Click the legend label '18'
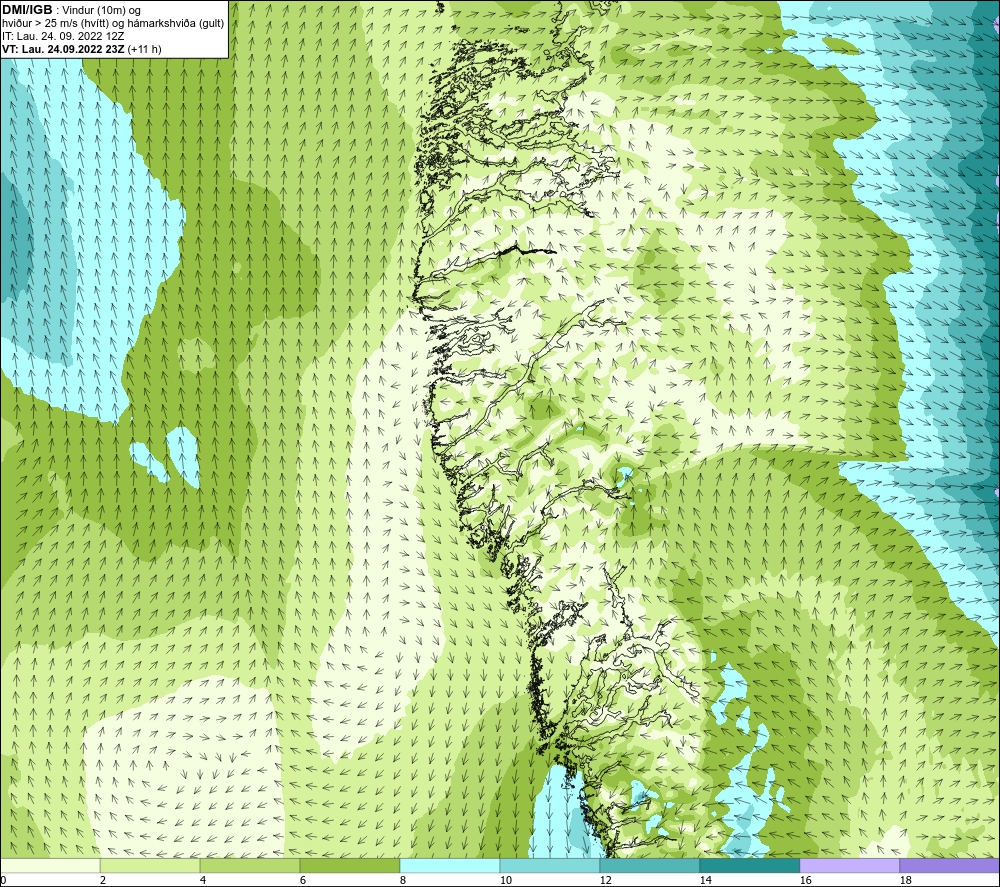The image size is (1000, 887). point(905,880)
